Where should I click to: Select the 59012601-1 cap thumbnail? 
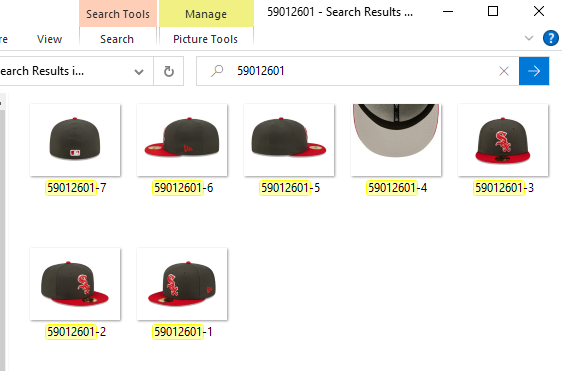pyautogui.click(x=182, y=284)
